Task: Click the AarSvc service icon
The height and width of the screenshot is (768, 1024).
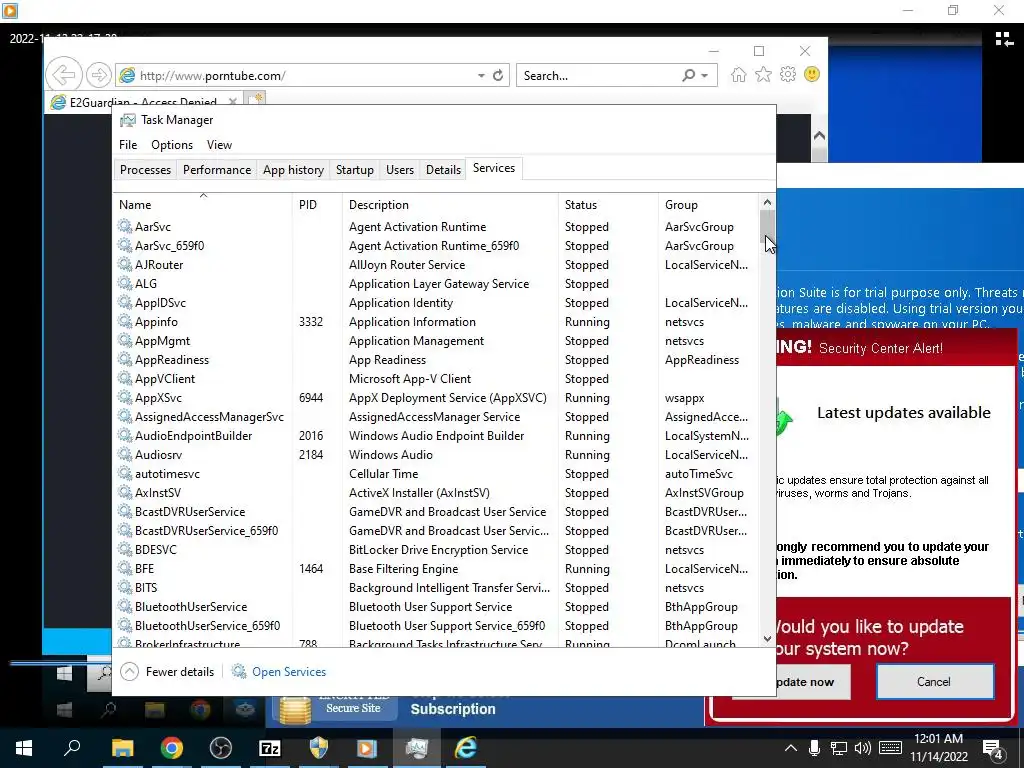Action: 125,227
